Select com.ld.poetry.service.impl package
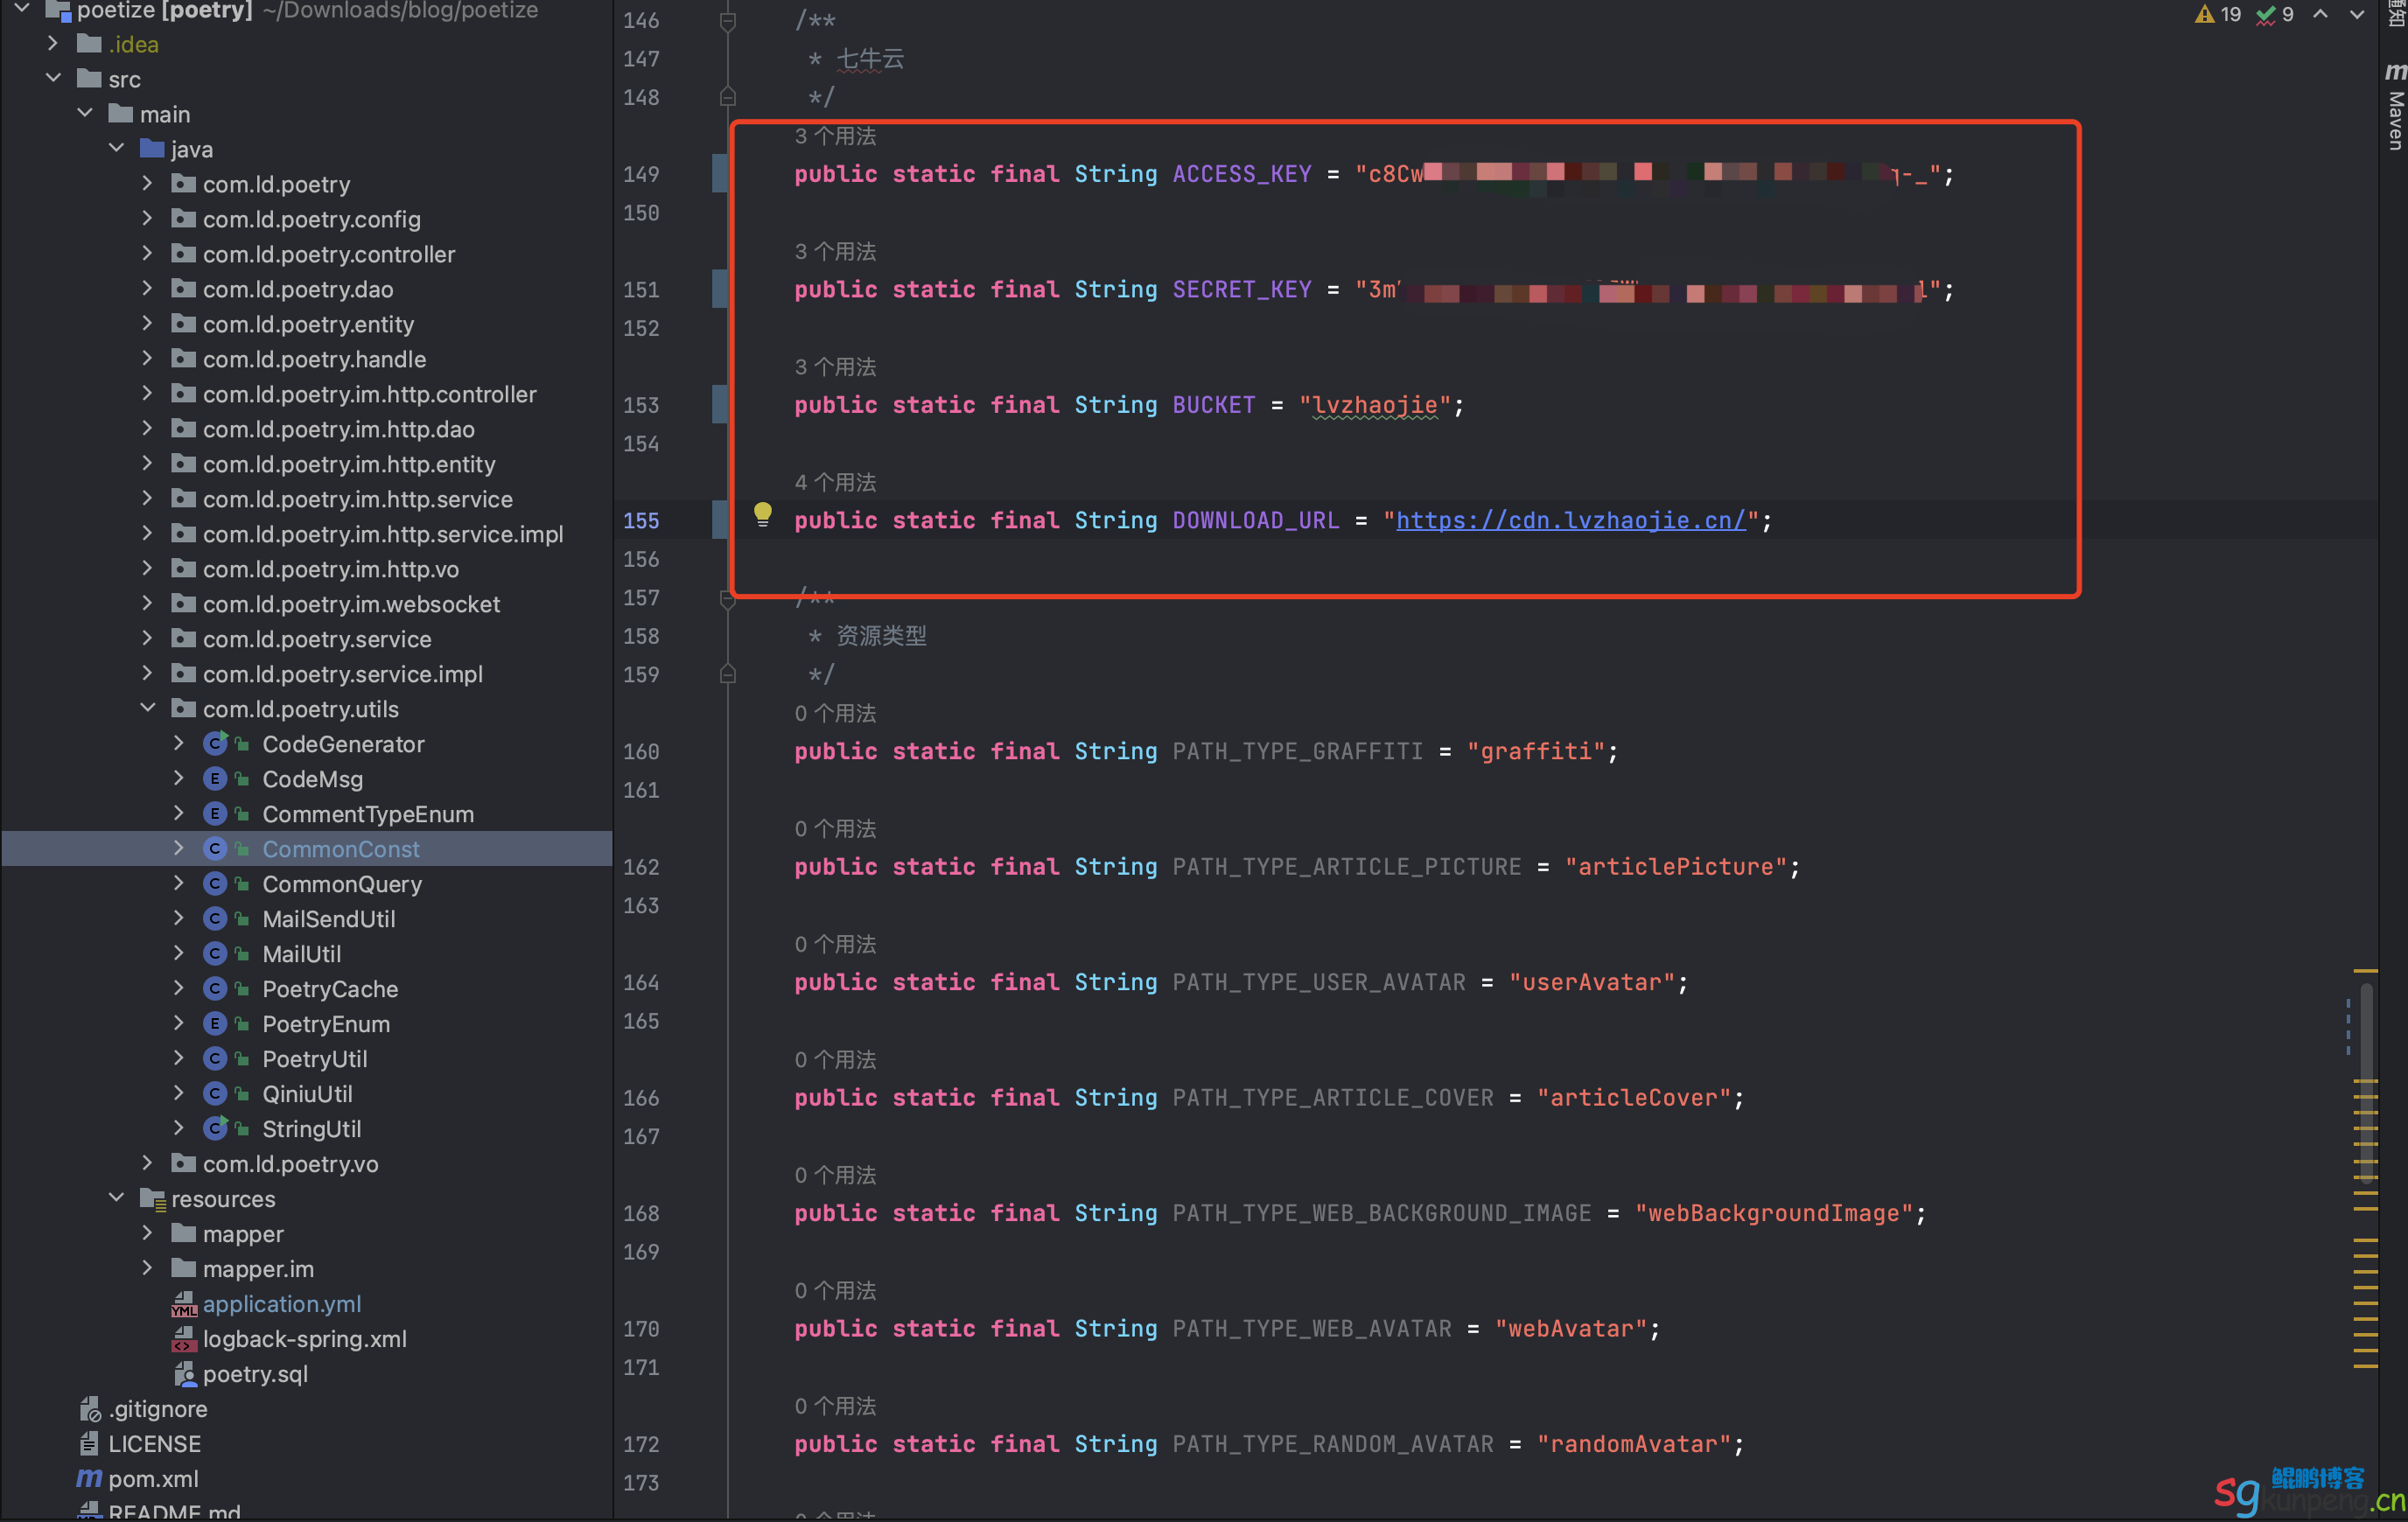 [x=343, y=673]
